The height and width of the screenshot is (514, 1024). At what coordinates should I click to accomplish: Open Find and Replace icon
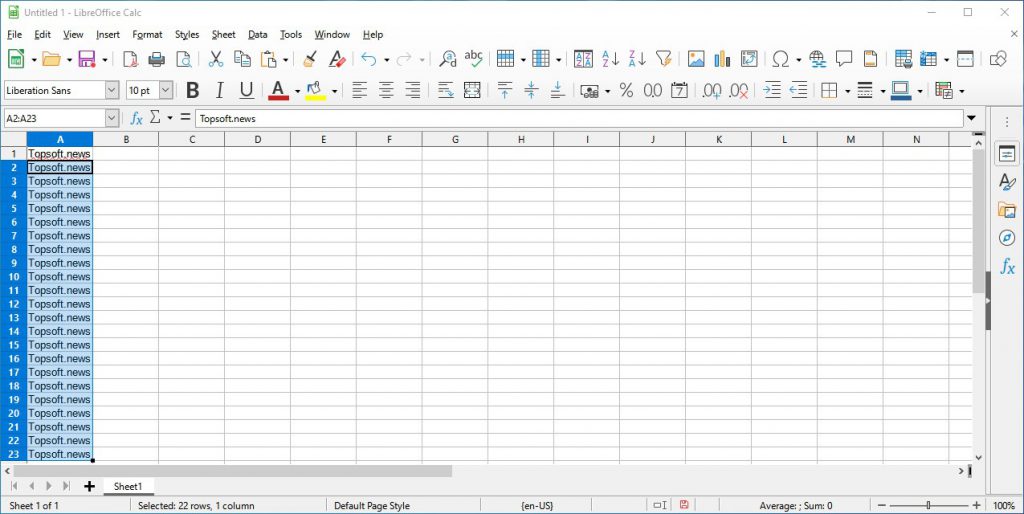(447, 59)
